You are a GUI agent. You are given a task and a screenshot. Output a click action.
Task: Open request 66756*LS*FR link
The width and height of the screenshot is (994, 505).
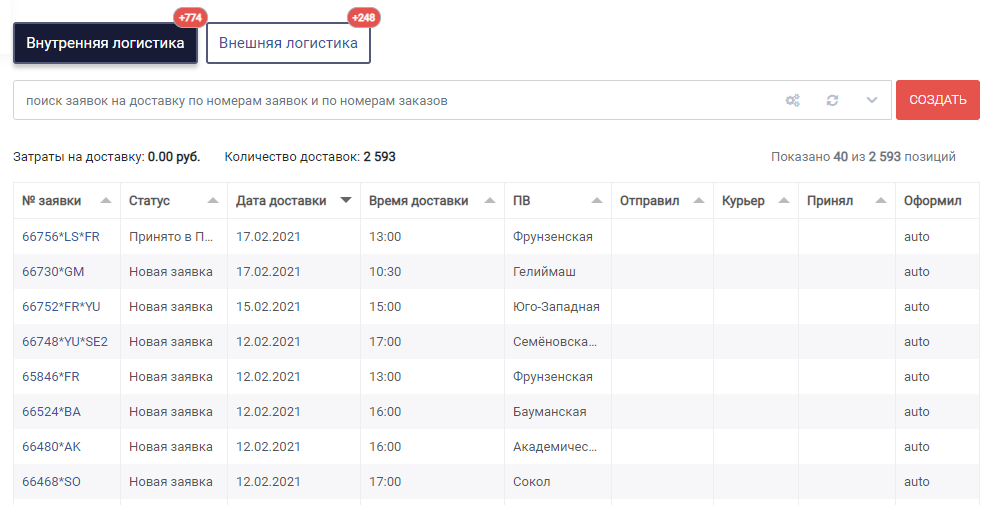61,237
